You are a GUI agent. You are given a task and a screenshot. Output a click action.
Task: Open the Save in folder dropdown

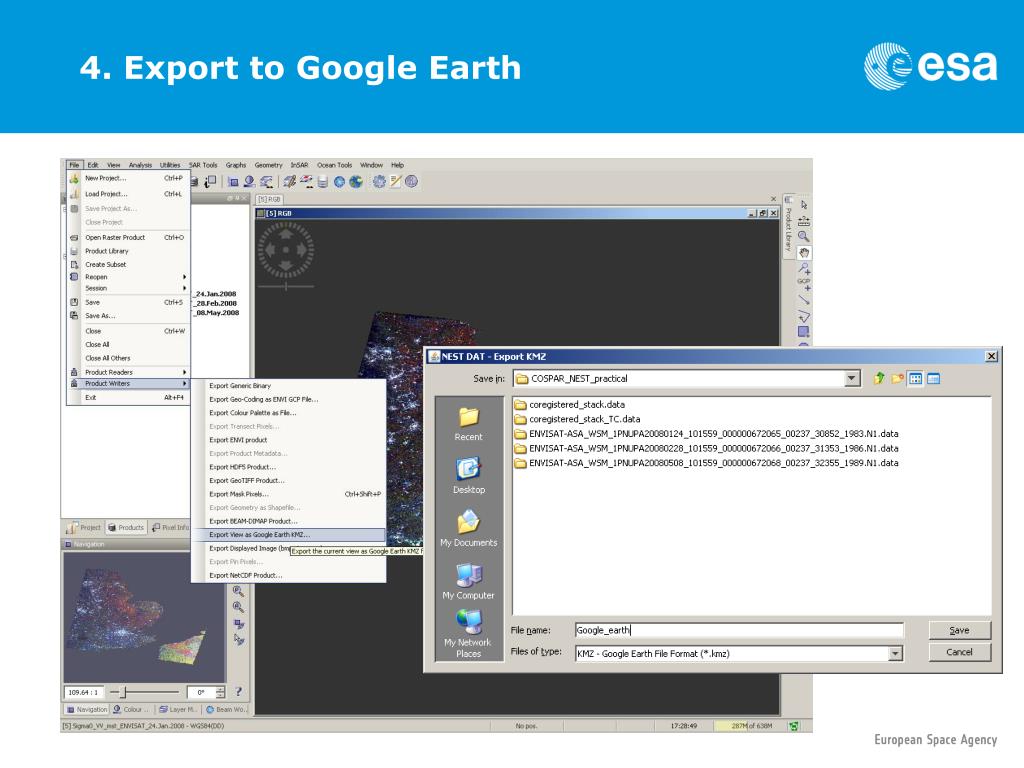(x=852, y=378)
